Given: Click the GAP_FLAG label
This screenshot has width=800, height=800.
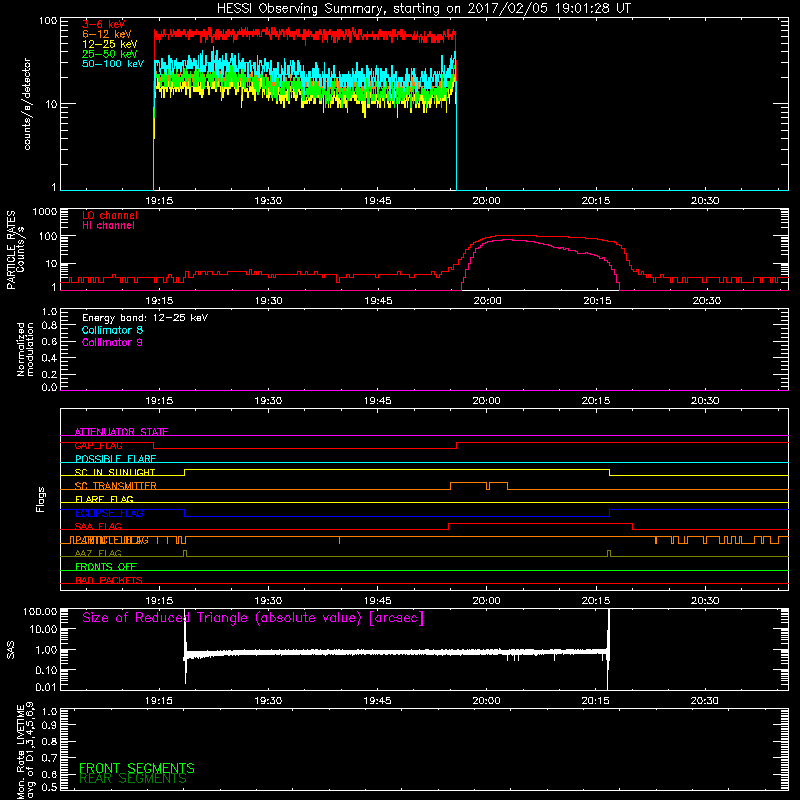Looking at the screenshot, I should [98, 445].
